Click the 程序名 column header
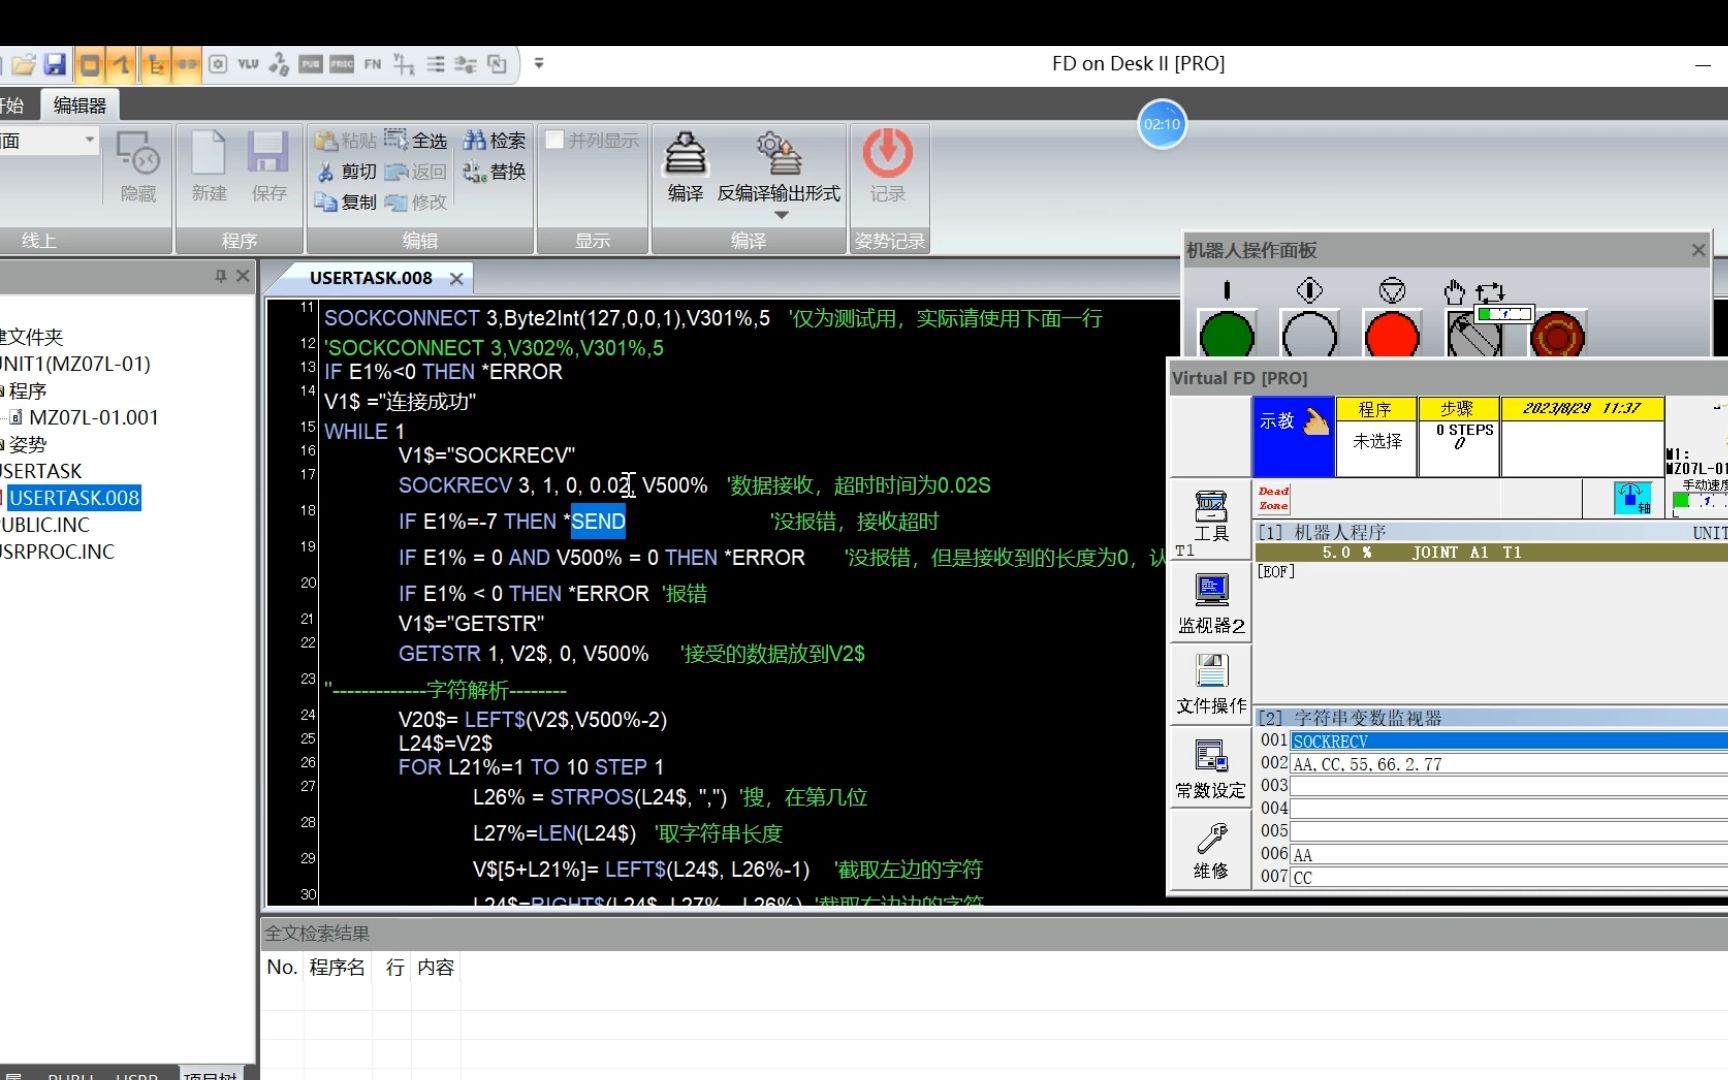The image size is (1728, 1080). [337, 967]
